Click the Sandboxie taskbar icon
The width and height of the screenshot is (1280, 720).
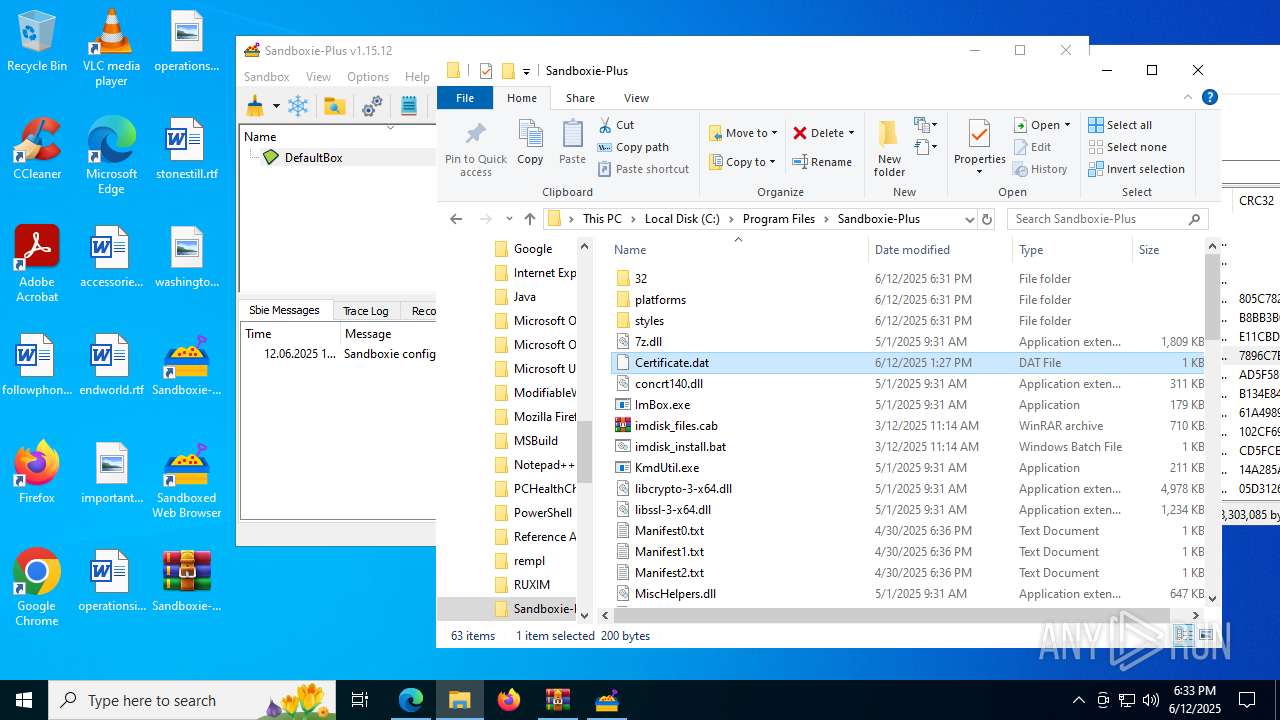tap(606, 700)
